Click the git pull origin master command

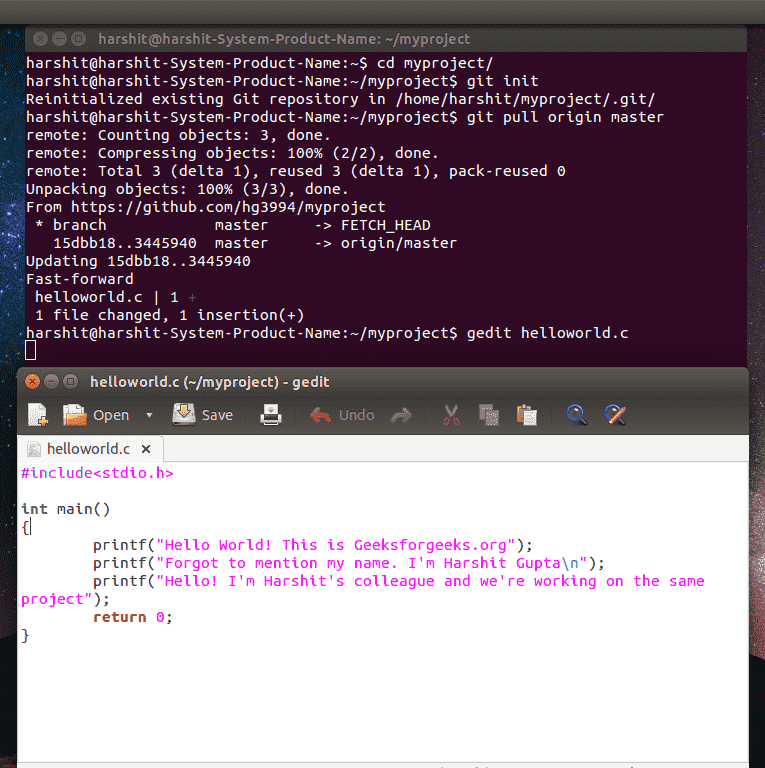[x=565, y=118]
